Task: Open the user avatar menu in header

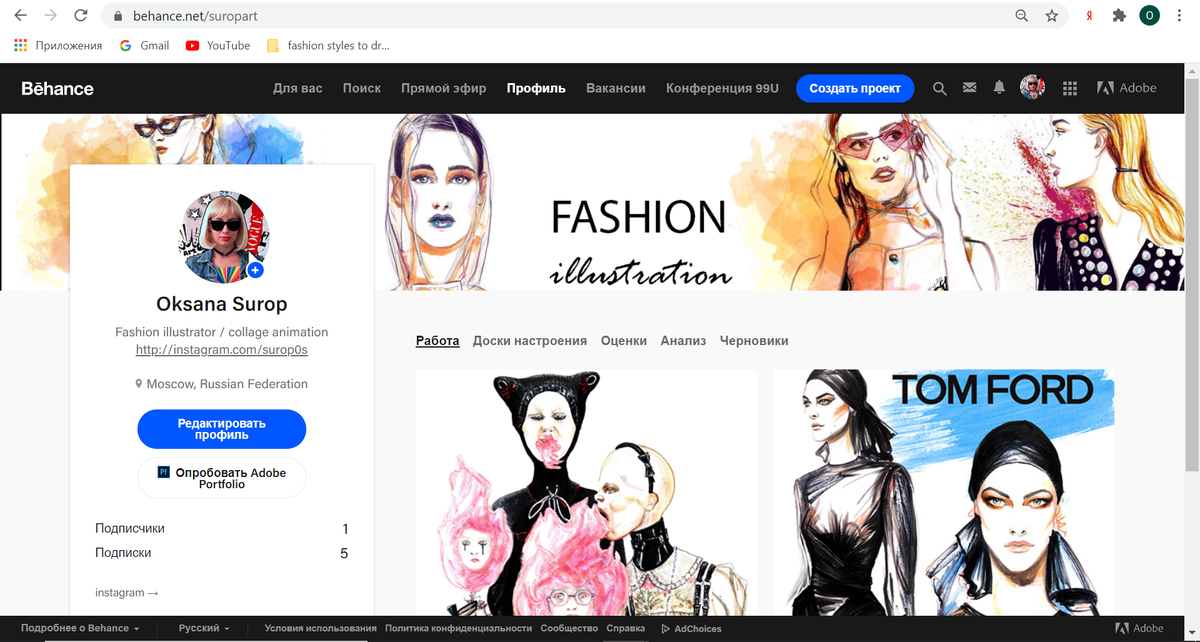Action: click(x=1032, y=88)
